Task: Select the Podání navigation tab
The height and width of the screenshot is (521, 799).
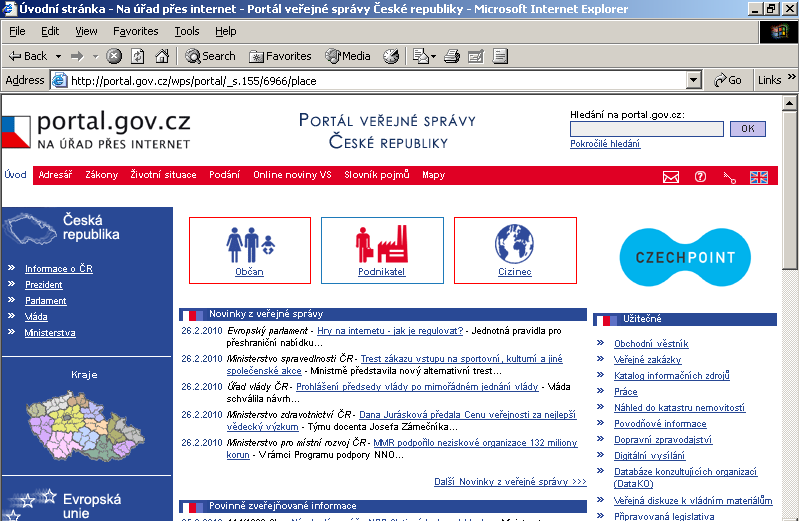Action: click(224, 175)
